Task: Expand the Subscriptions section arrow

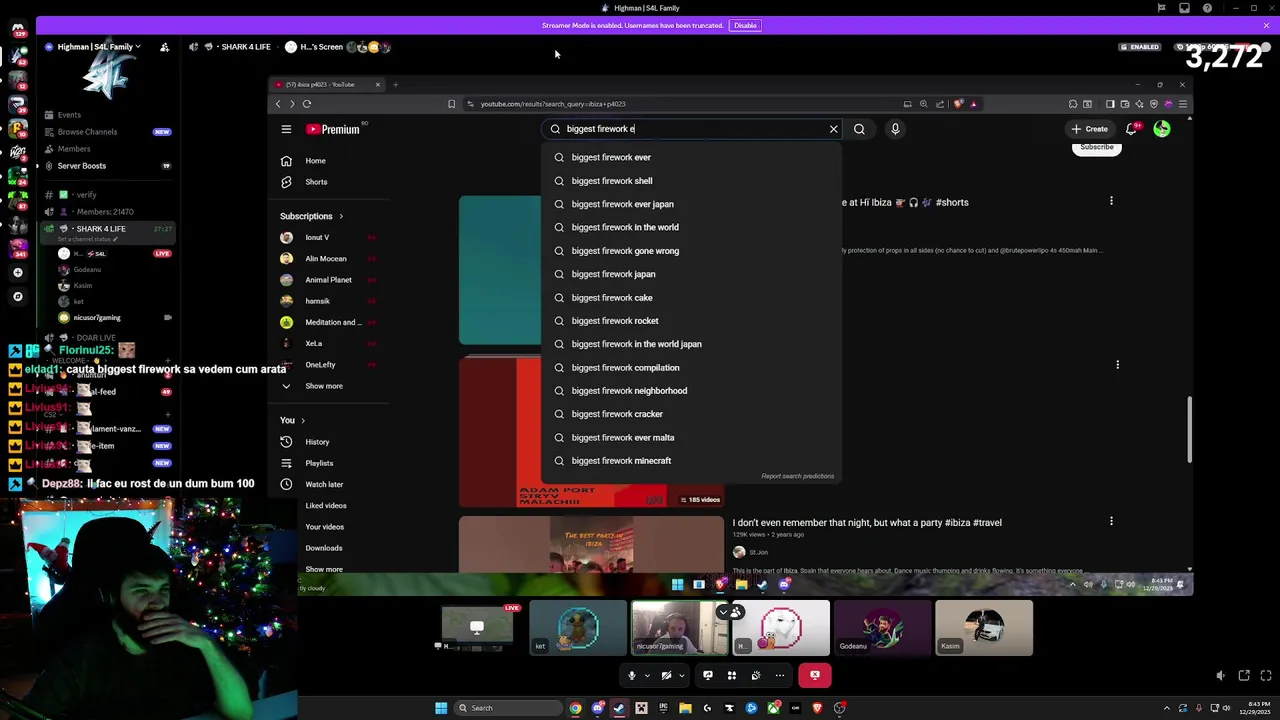Action: [x=341, y=216]
